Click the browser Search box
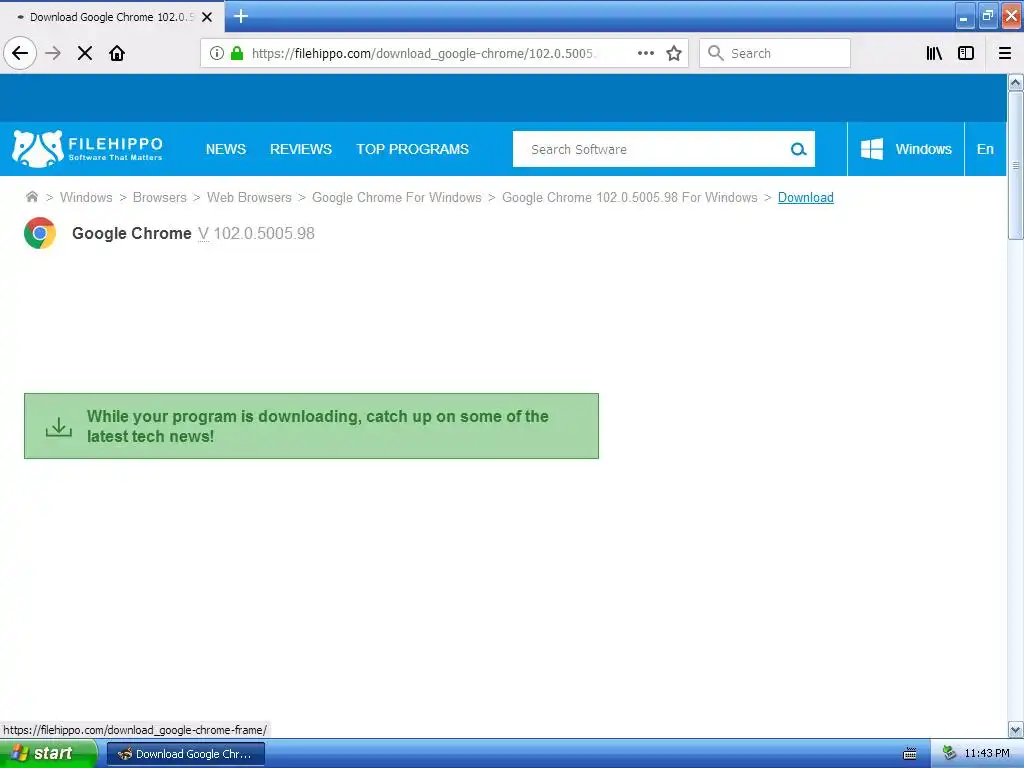 775,53
